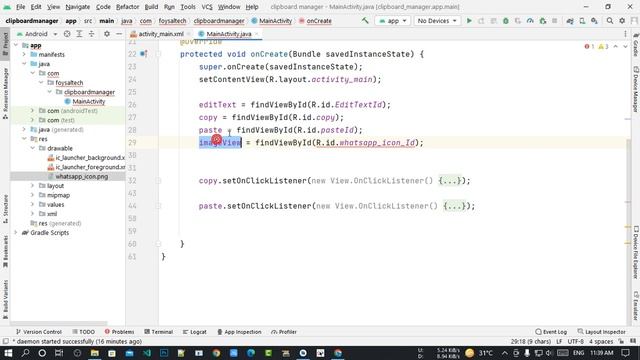Click the Search Everywhere magnifier icon
Image resolution: width=640 pixels, height=360 pixels.
coord(609,20)
